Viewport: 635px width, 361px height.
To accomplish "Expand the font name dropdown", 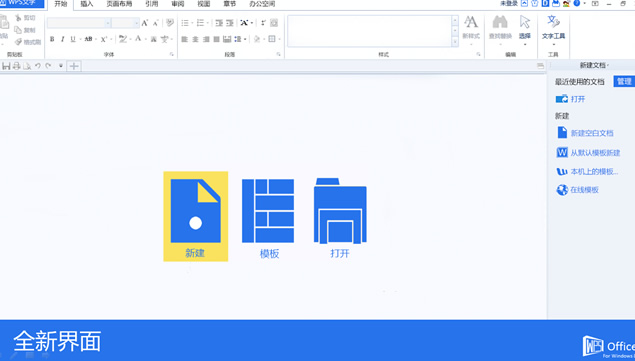I will (x=108, y=23).
